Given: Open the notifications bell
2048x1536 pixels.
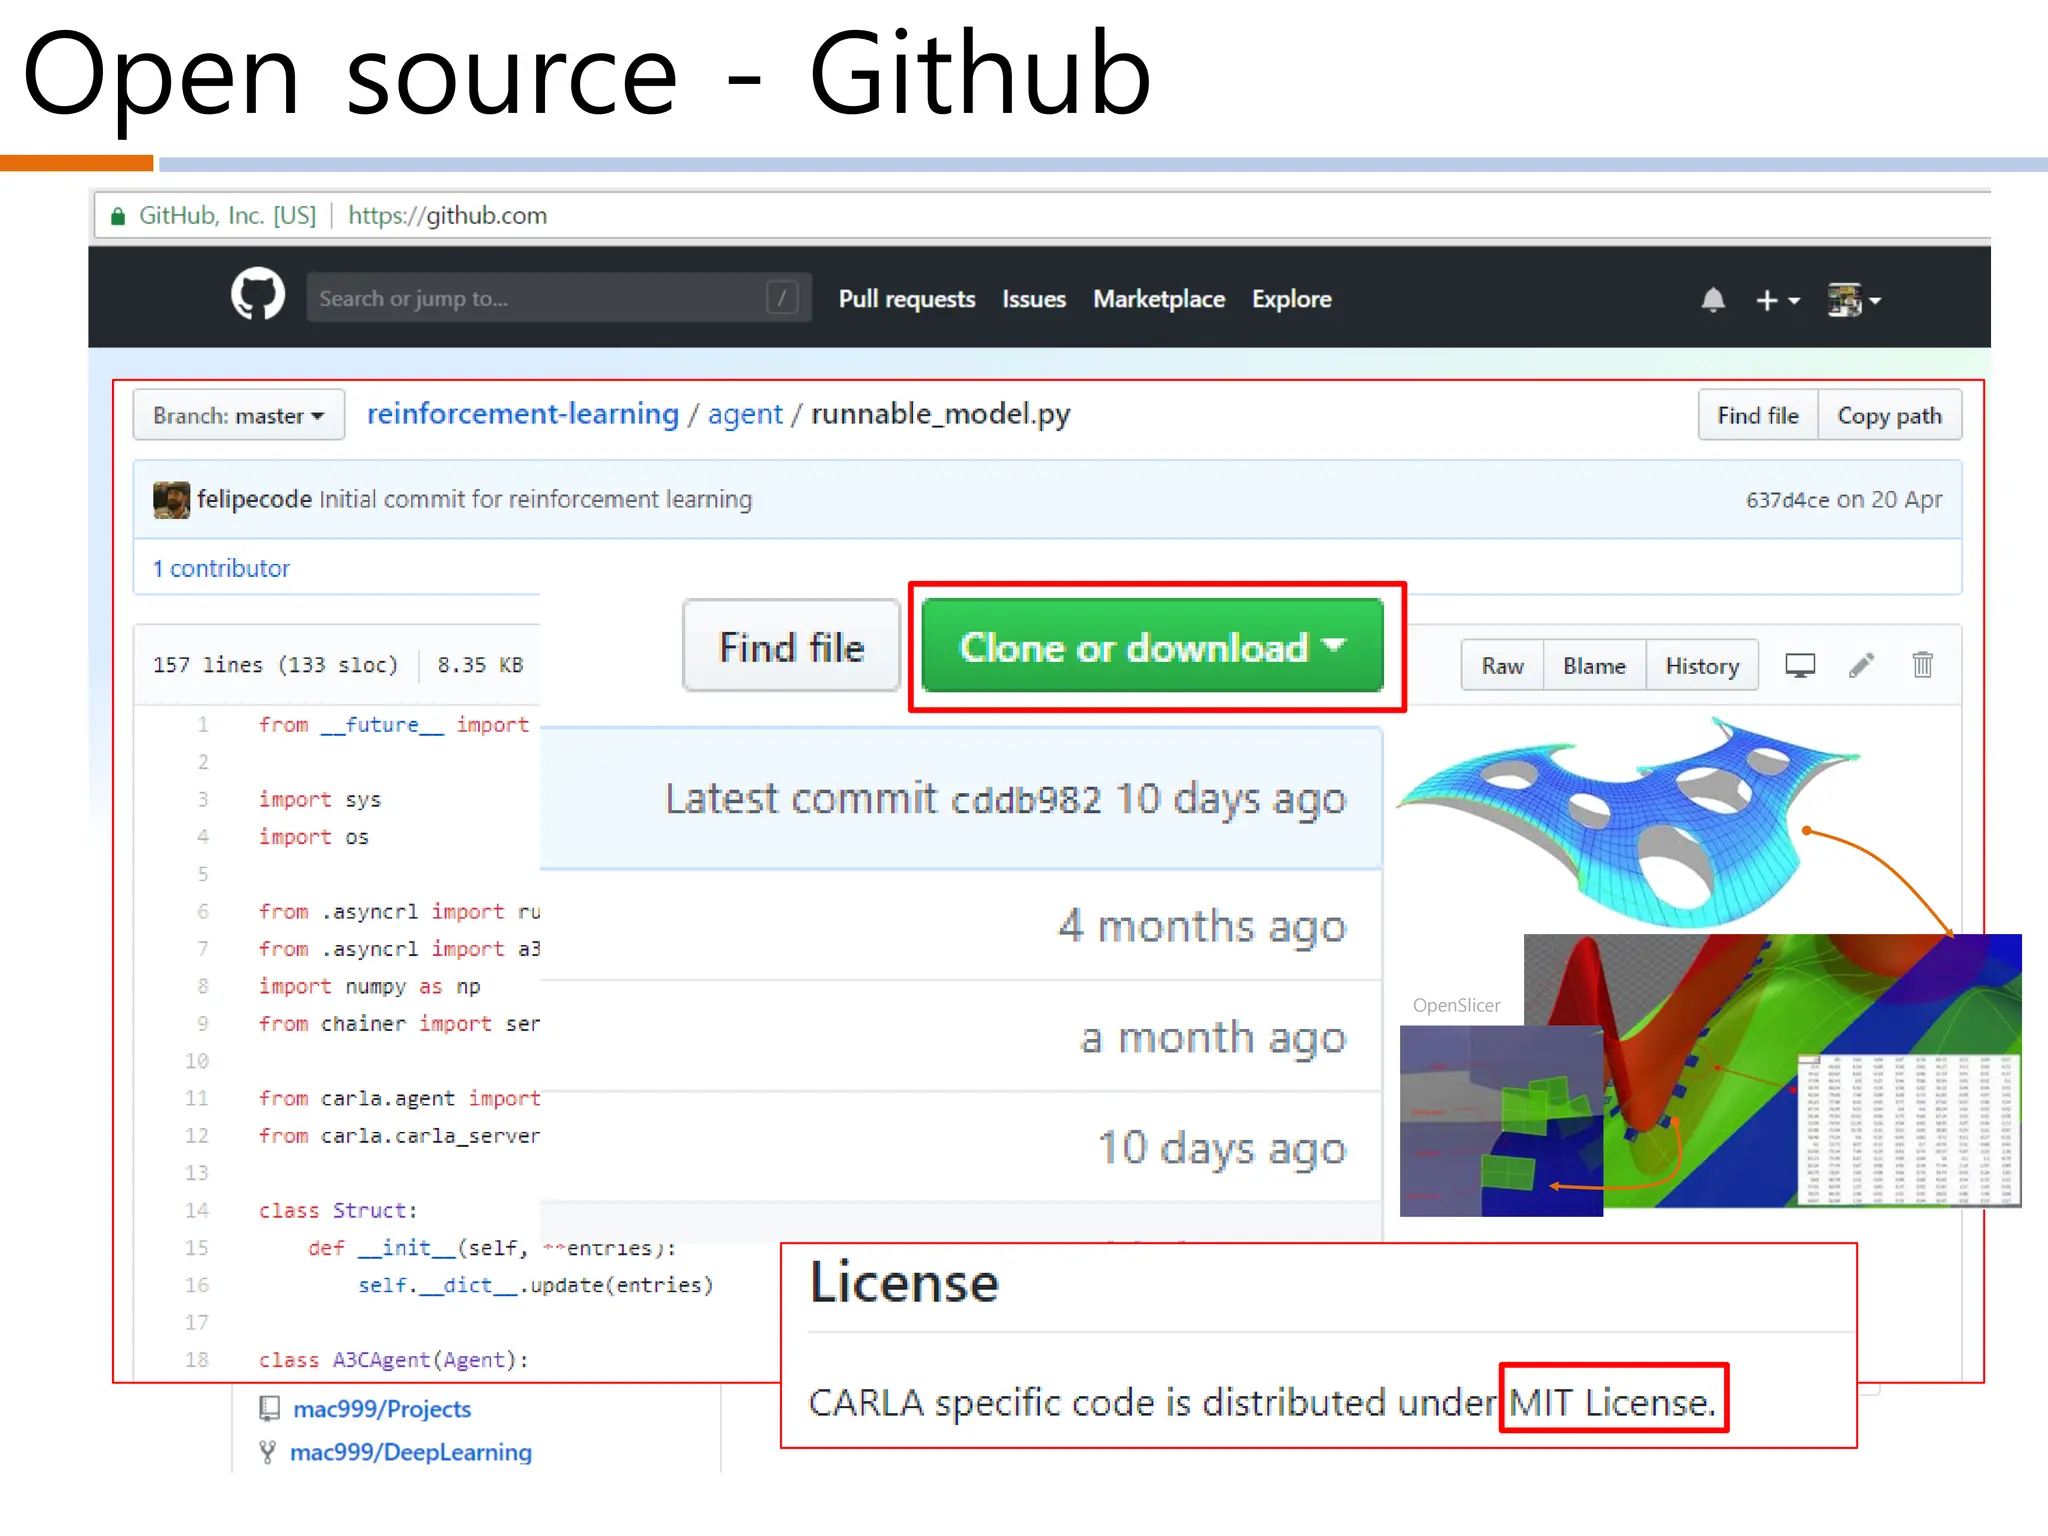Looking at the screenshot, I should point(1713,300).
